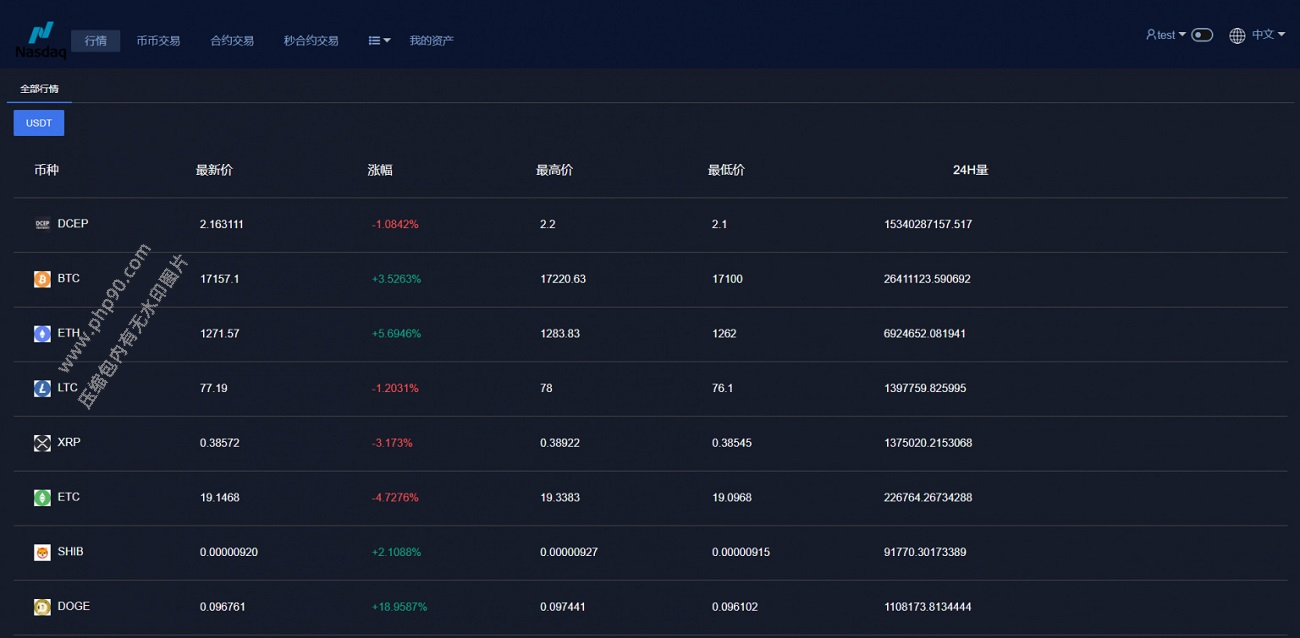Open 我的资产 page link
Viewport: 1300px width, 638px height.
click(x=431, y=41)
